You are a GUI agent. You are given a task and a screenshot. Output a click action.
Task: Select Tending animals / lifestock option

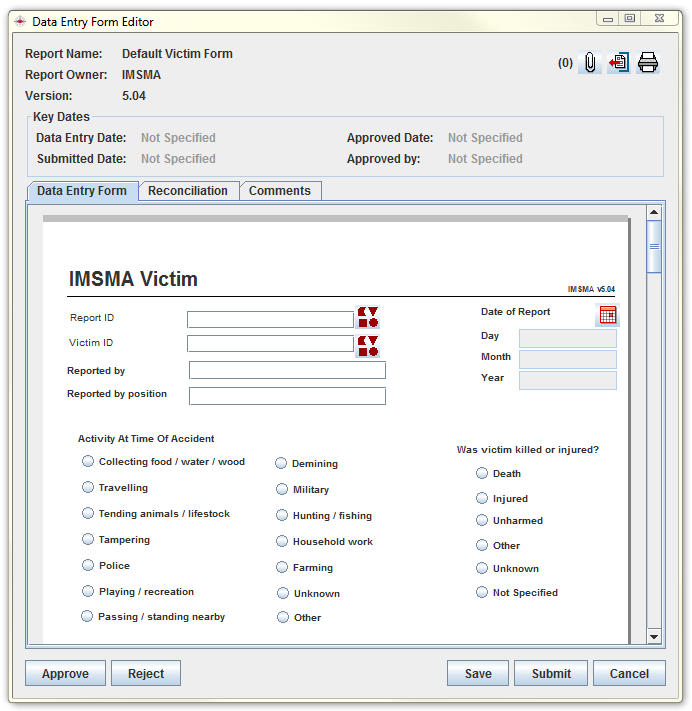tap(88, 513)
